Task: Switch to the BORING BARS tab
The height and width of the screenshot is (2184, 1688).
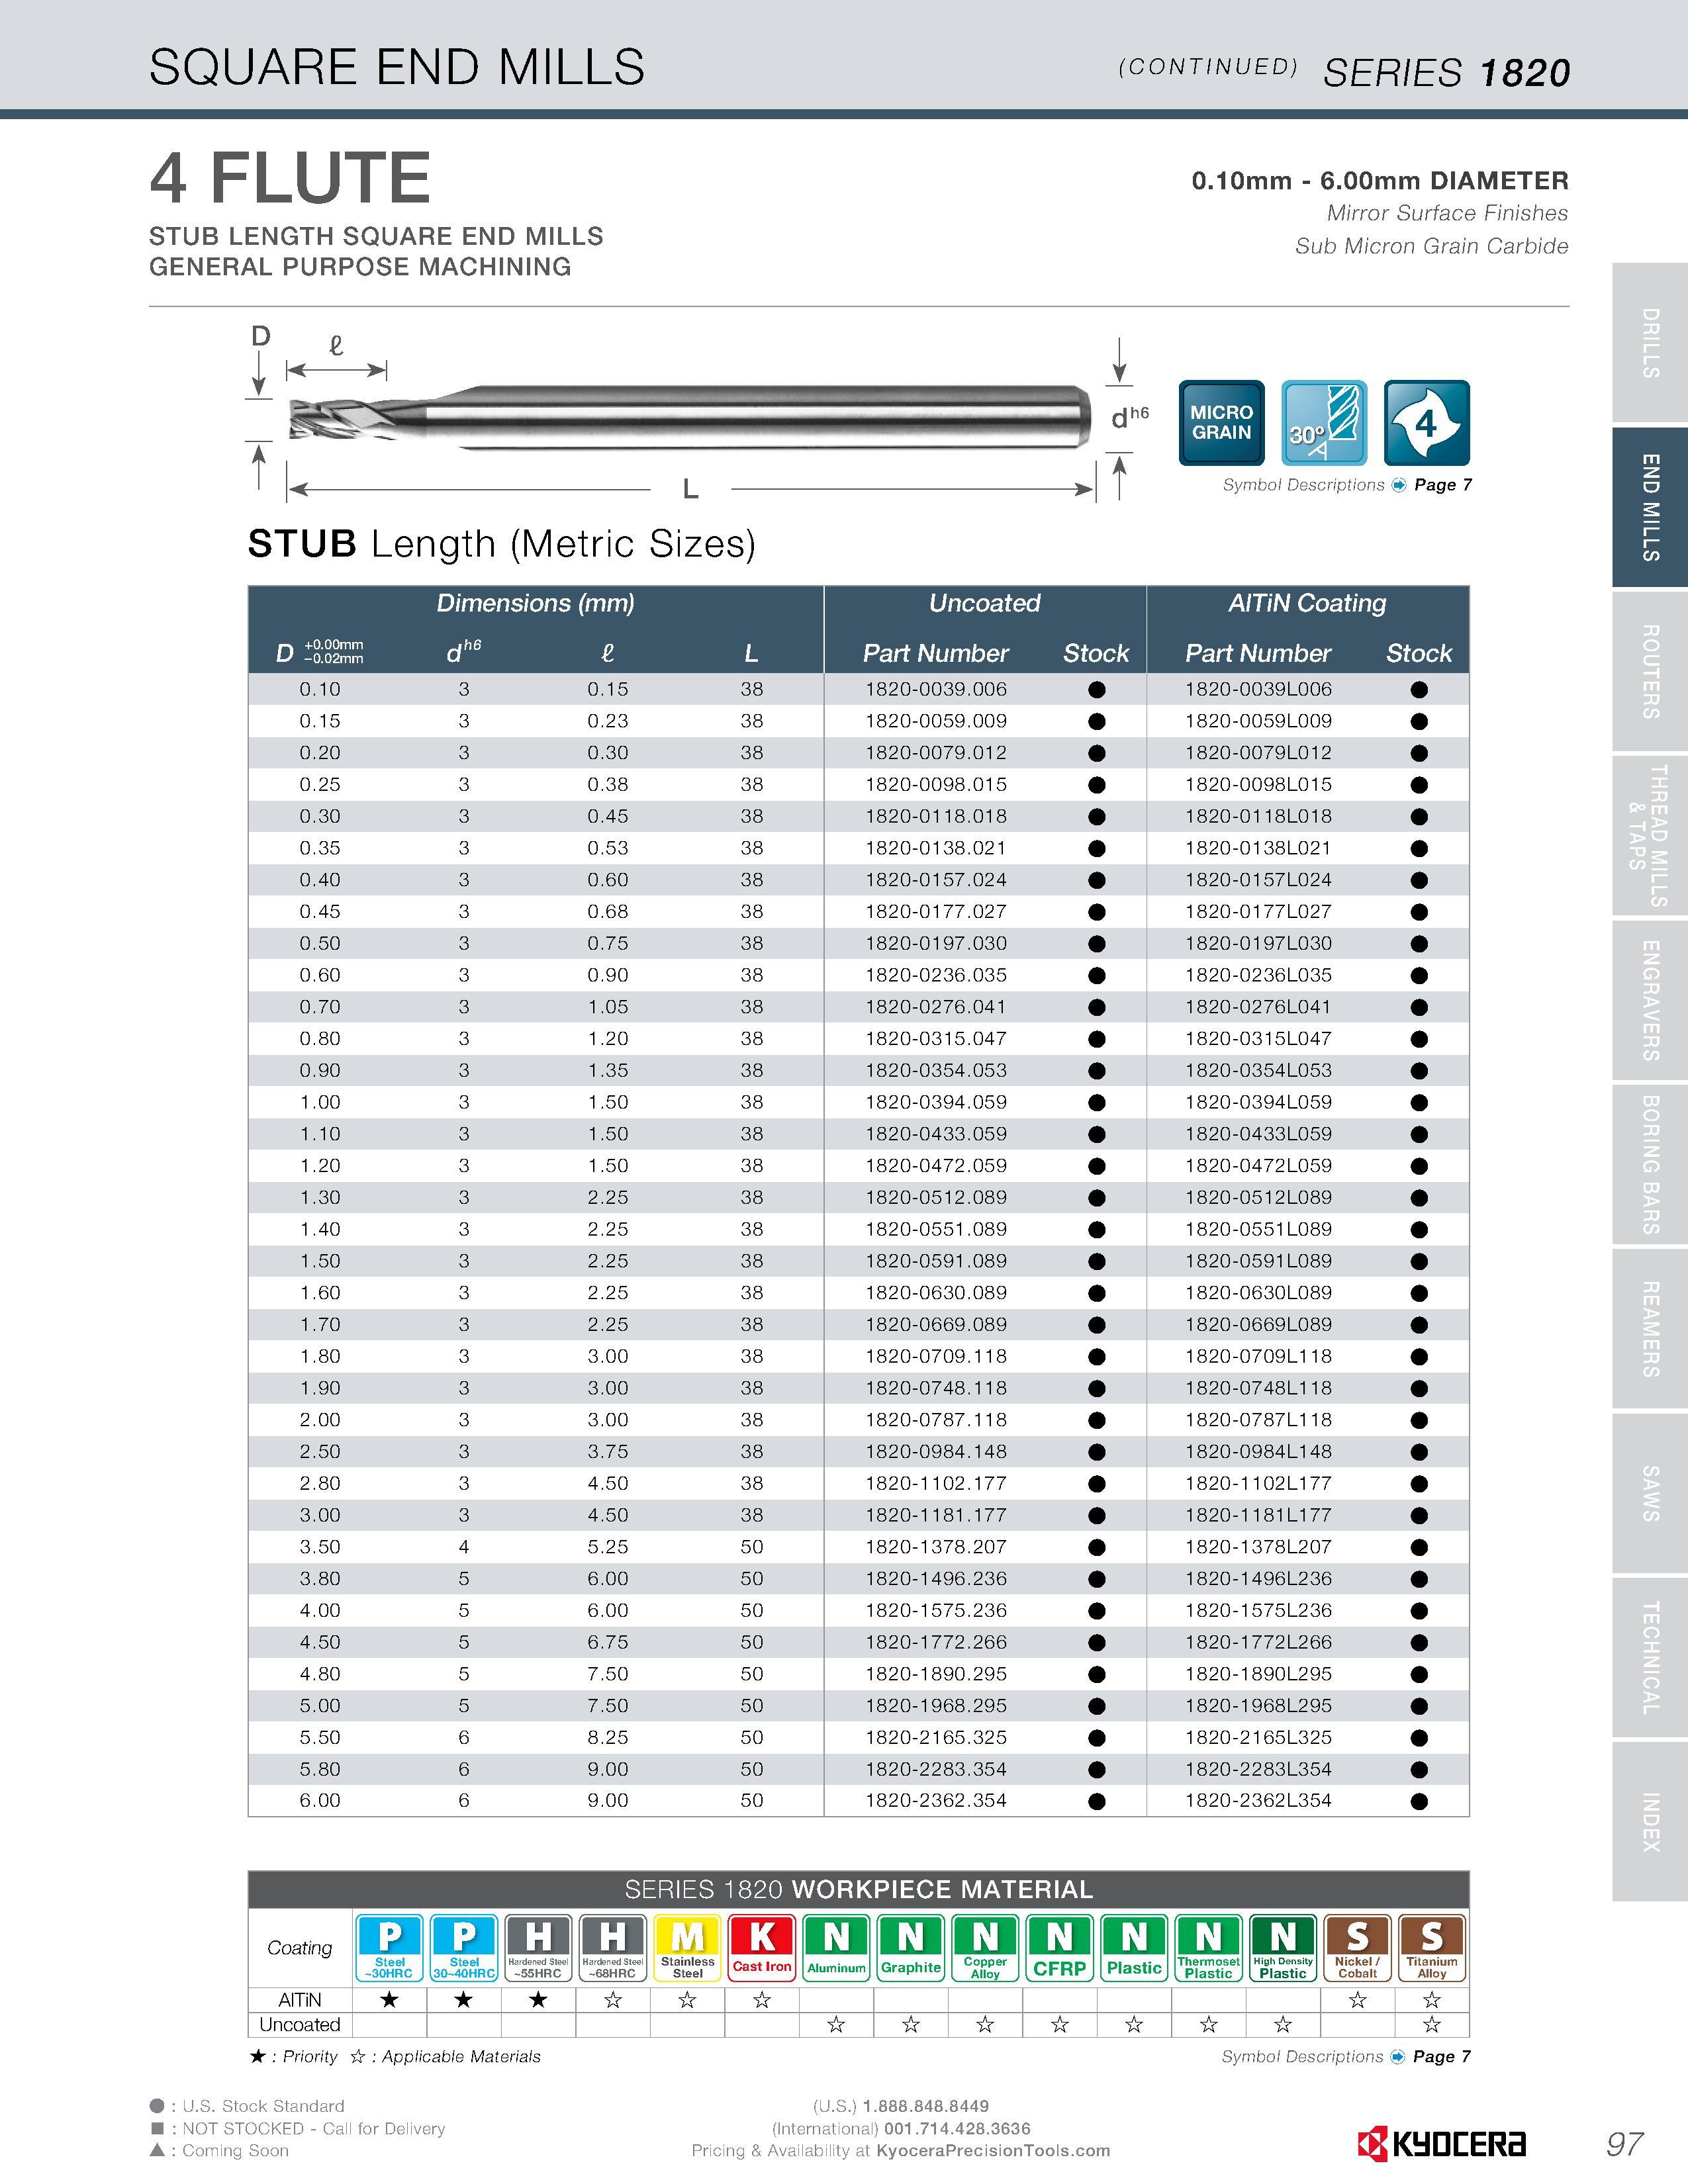Action: point(1650,1165)
